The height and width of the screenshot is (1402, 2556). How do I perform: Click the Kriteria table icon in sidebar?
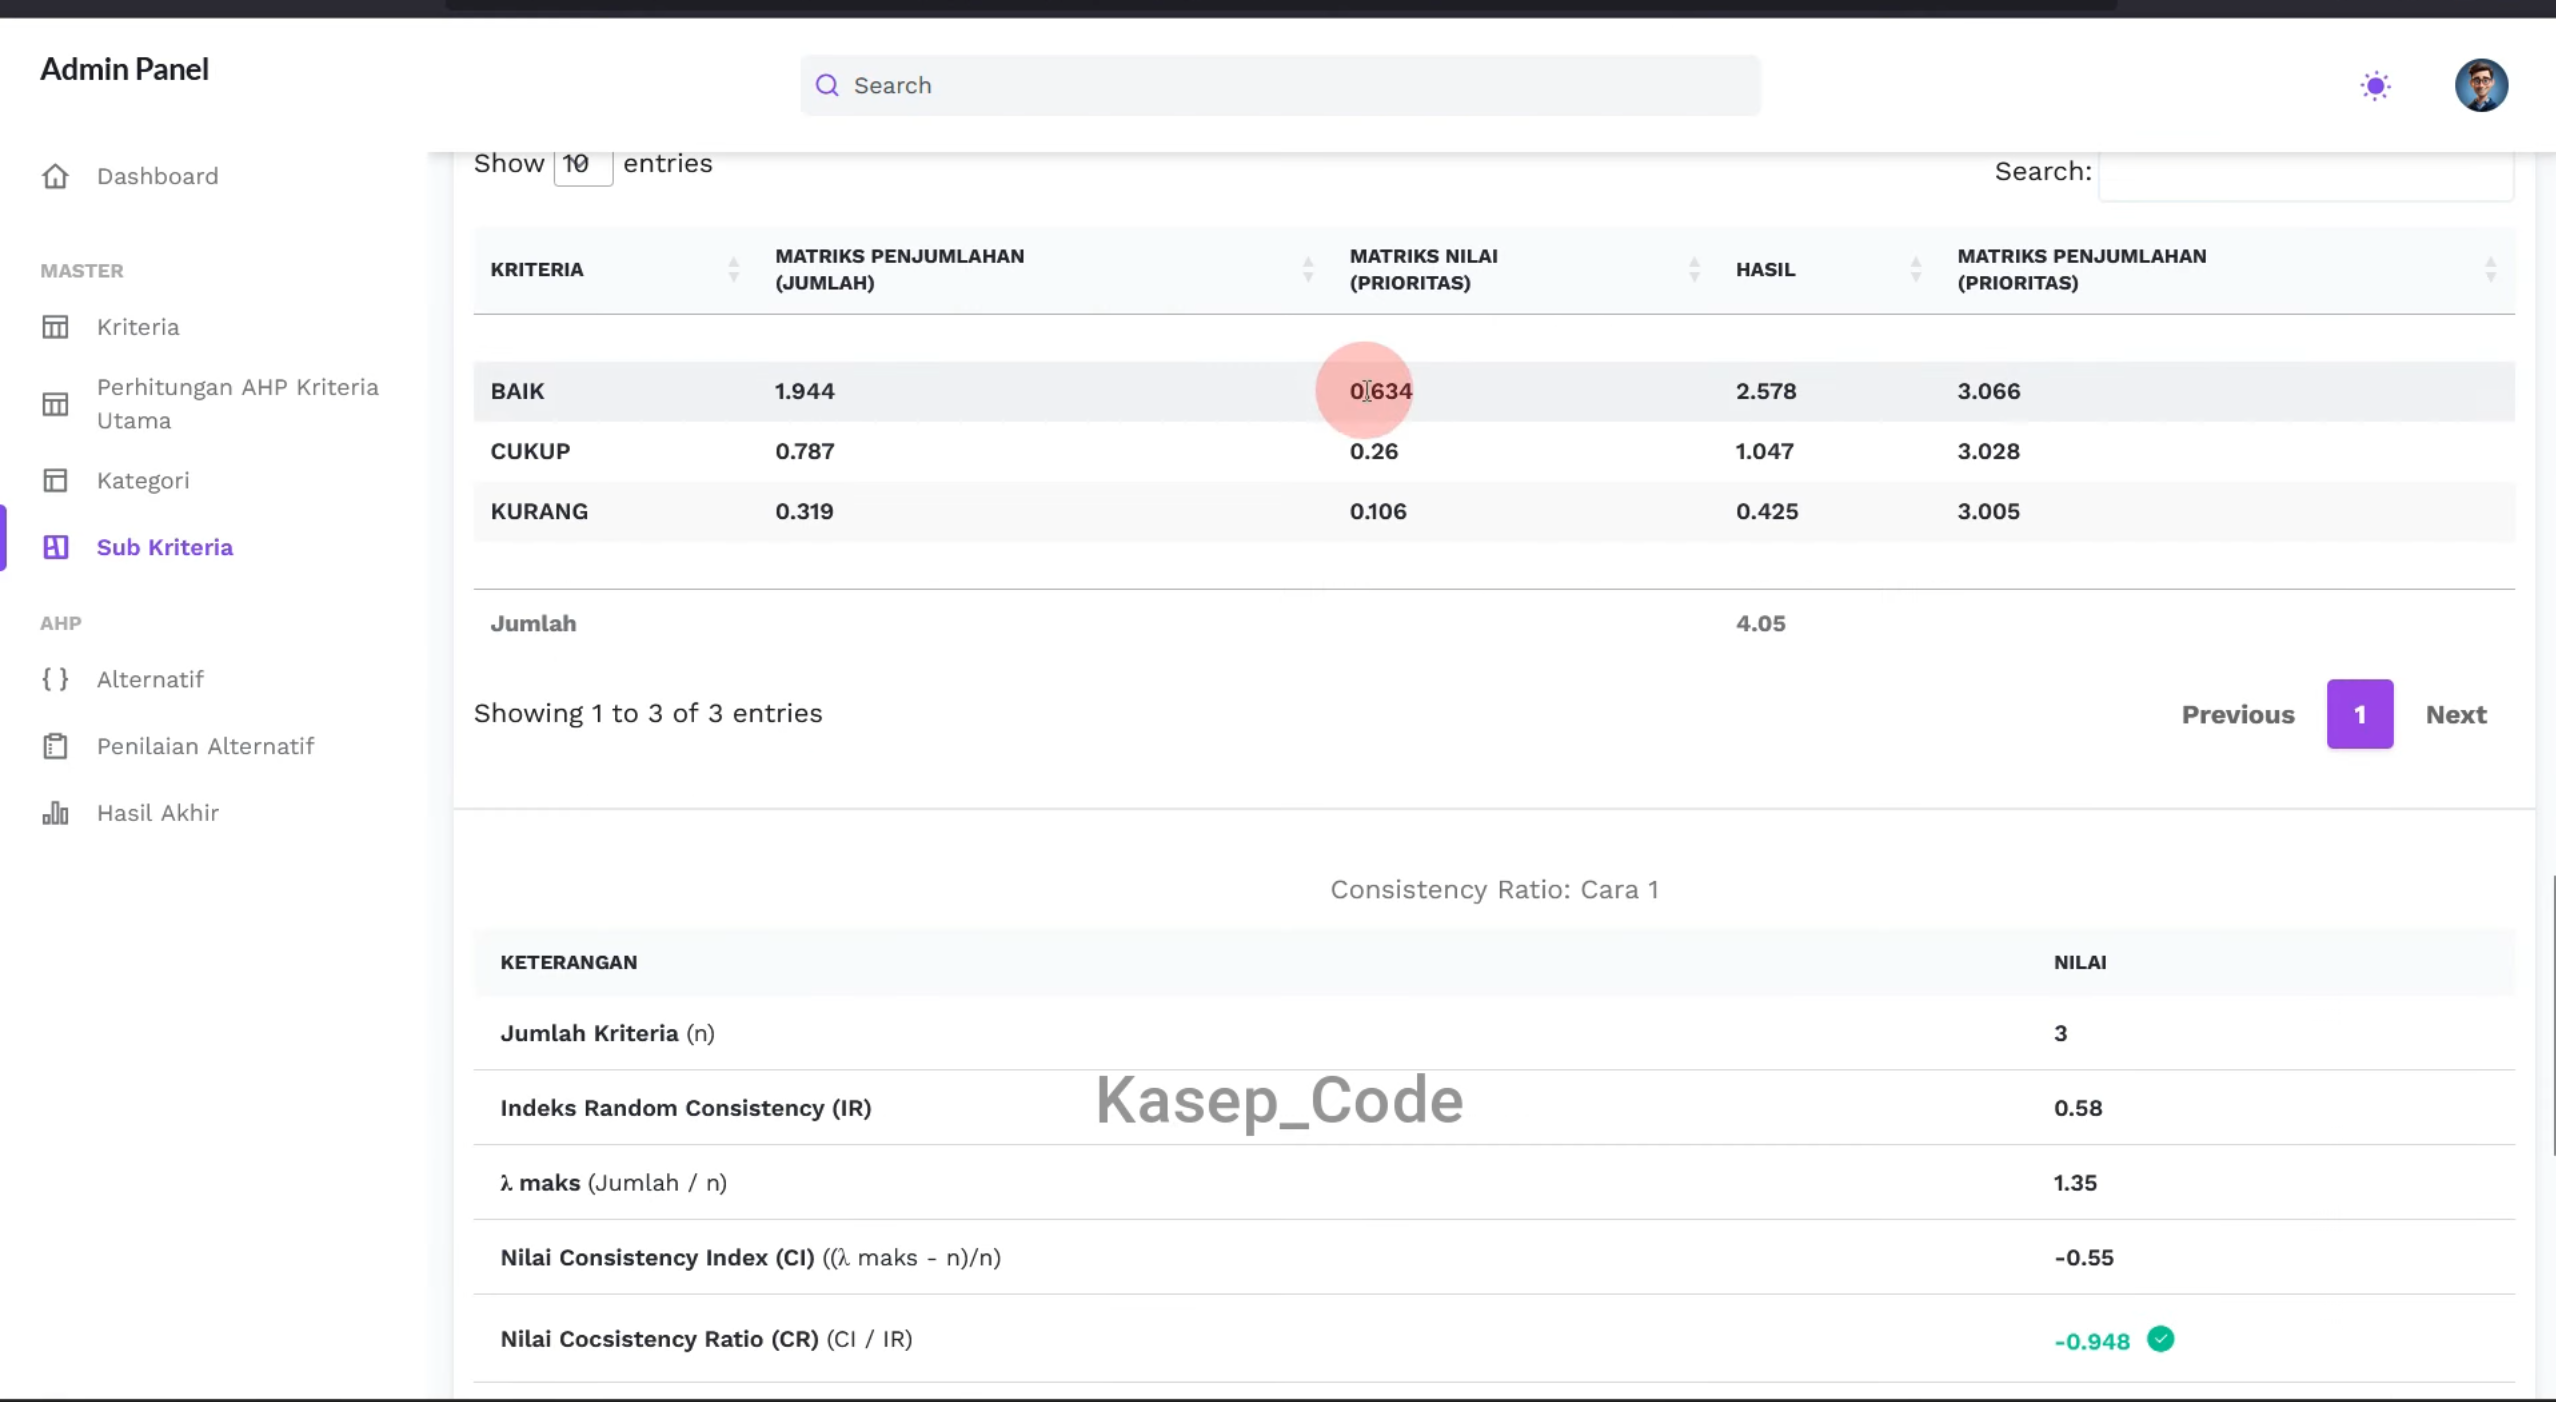tap(55, 327)
